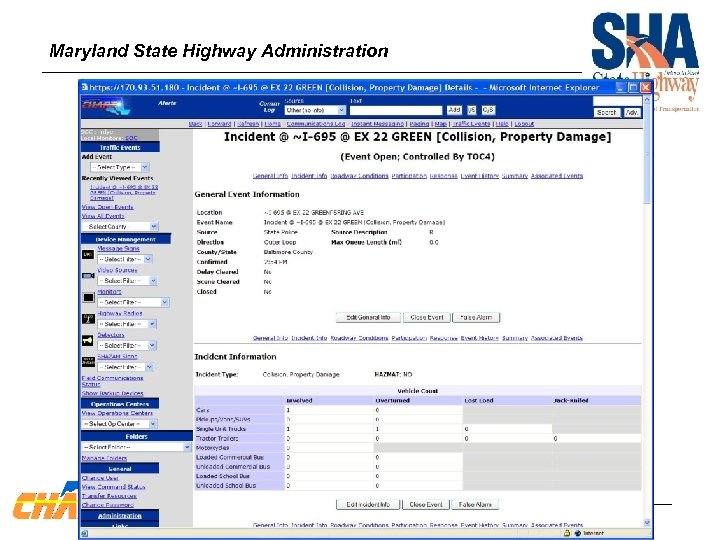
Task: Click the recently viewed I-695 incident link
Action: [x=124, y=192]
